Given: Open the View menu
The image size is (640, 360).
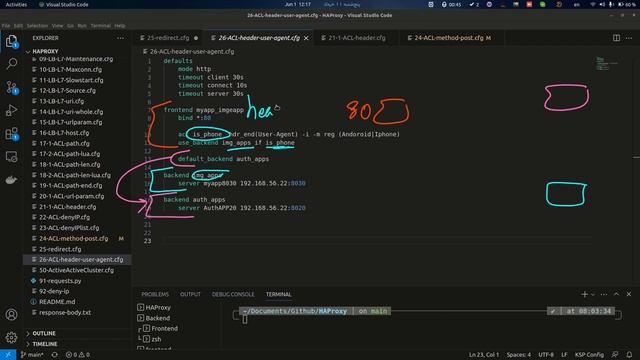Looking at the screenshot, I should 58,25.
